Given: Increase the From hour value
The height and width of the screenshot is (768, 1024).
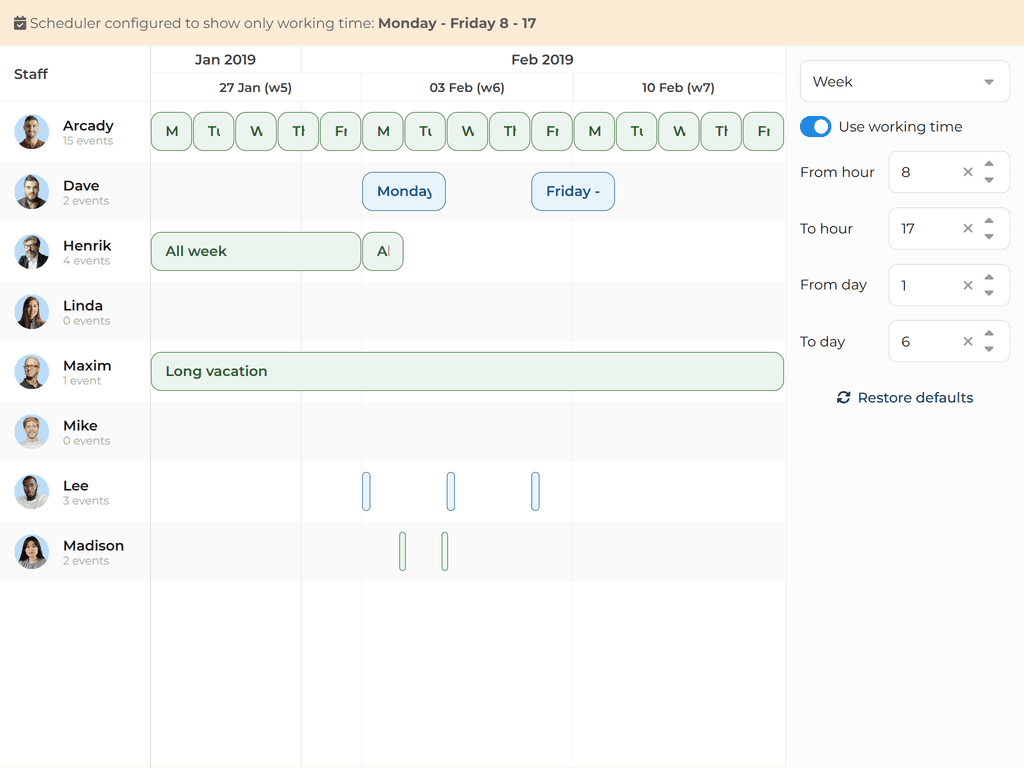Looking at the screenshot, I should coord(989,165).
